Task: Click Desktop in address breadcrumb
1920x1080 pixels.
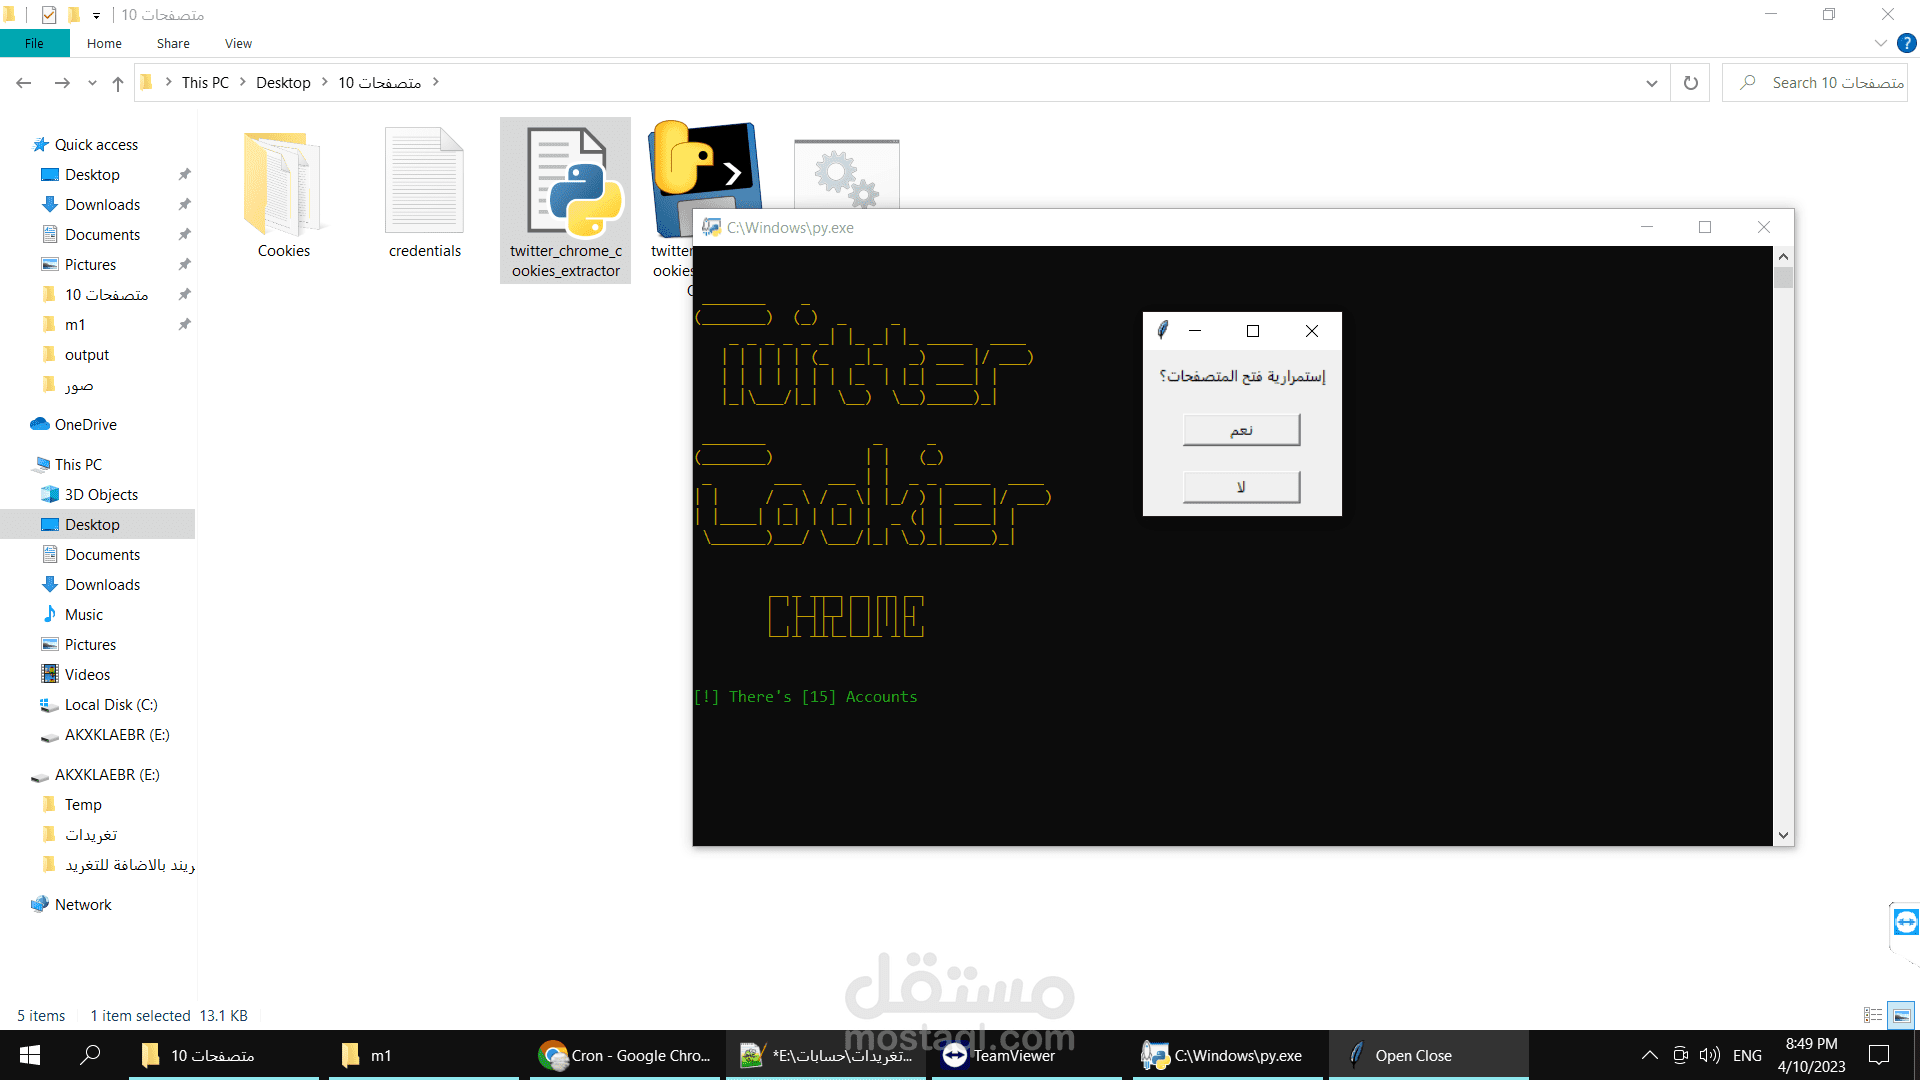Action: [283, 83]
